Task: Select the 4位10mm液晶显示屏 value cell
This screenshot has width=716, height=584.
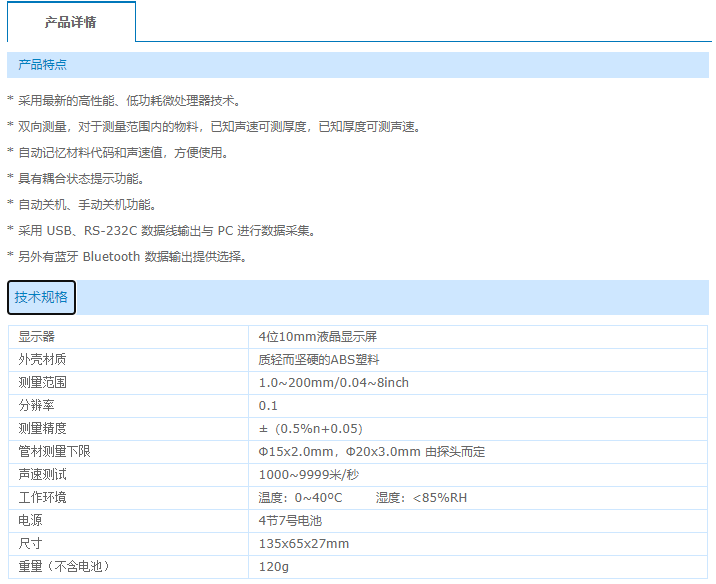Action: coord(317,337)
